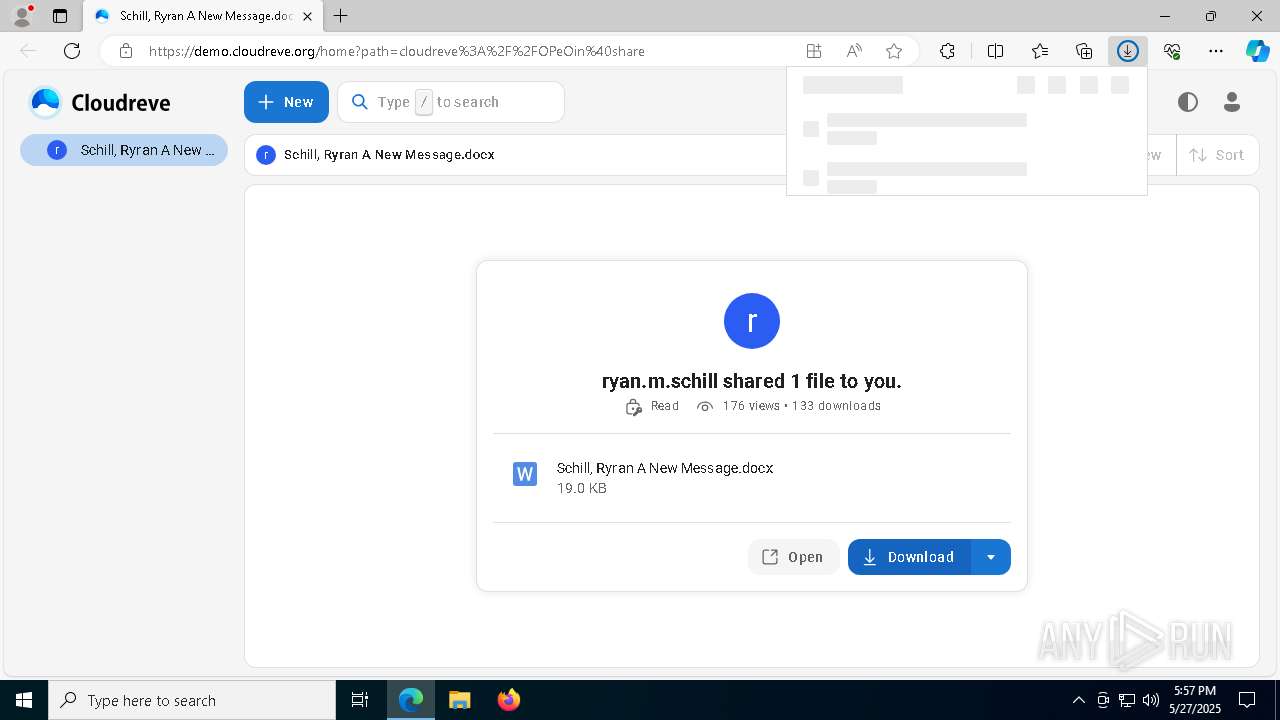Click taskbar Type here to search box

pos(192,700)
